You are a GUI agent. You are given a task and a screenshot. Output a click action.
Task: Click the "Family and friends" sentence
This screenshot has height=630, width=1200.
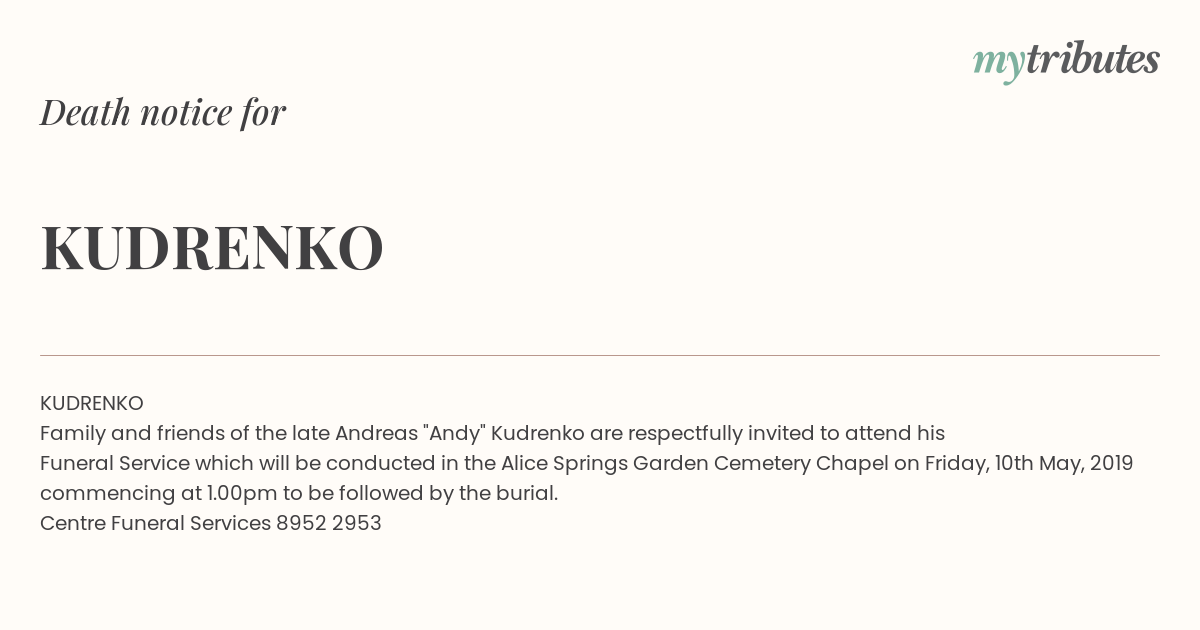(492, 433)
